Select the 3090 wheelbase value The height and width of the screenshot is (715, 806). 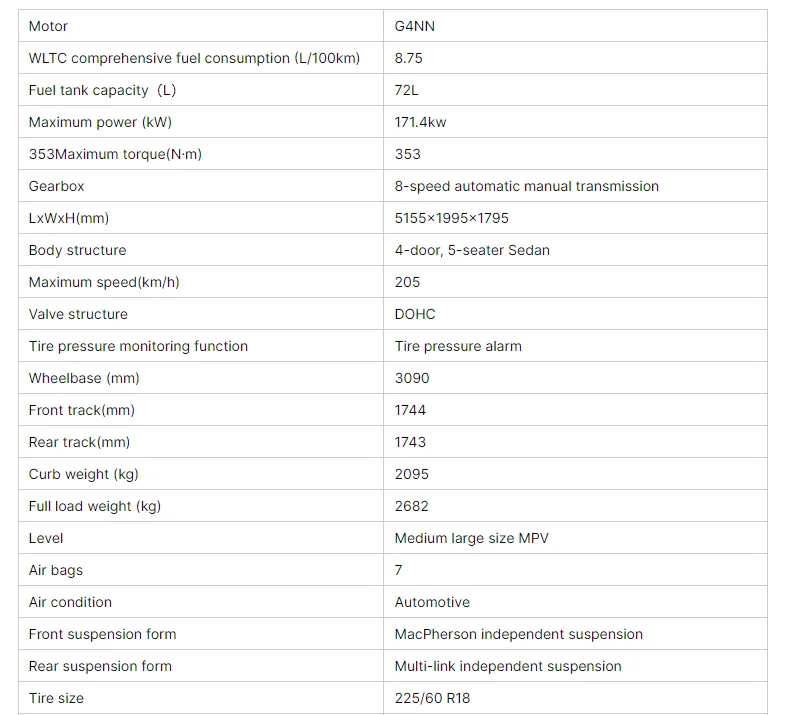tap(411, 378)
